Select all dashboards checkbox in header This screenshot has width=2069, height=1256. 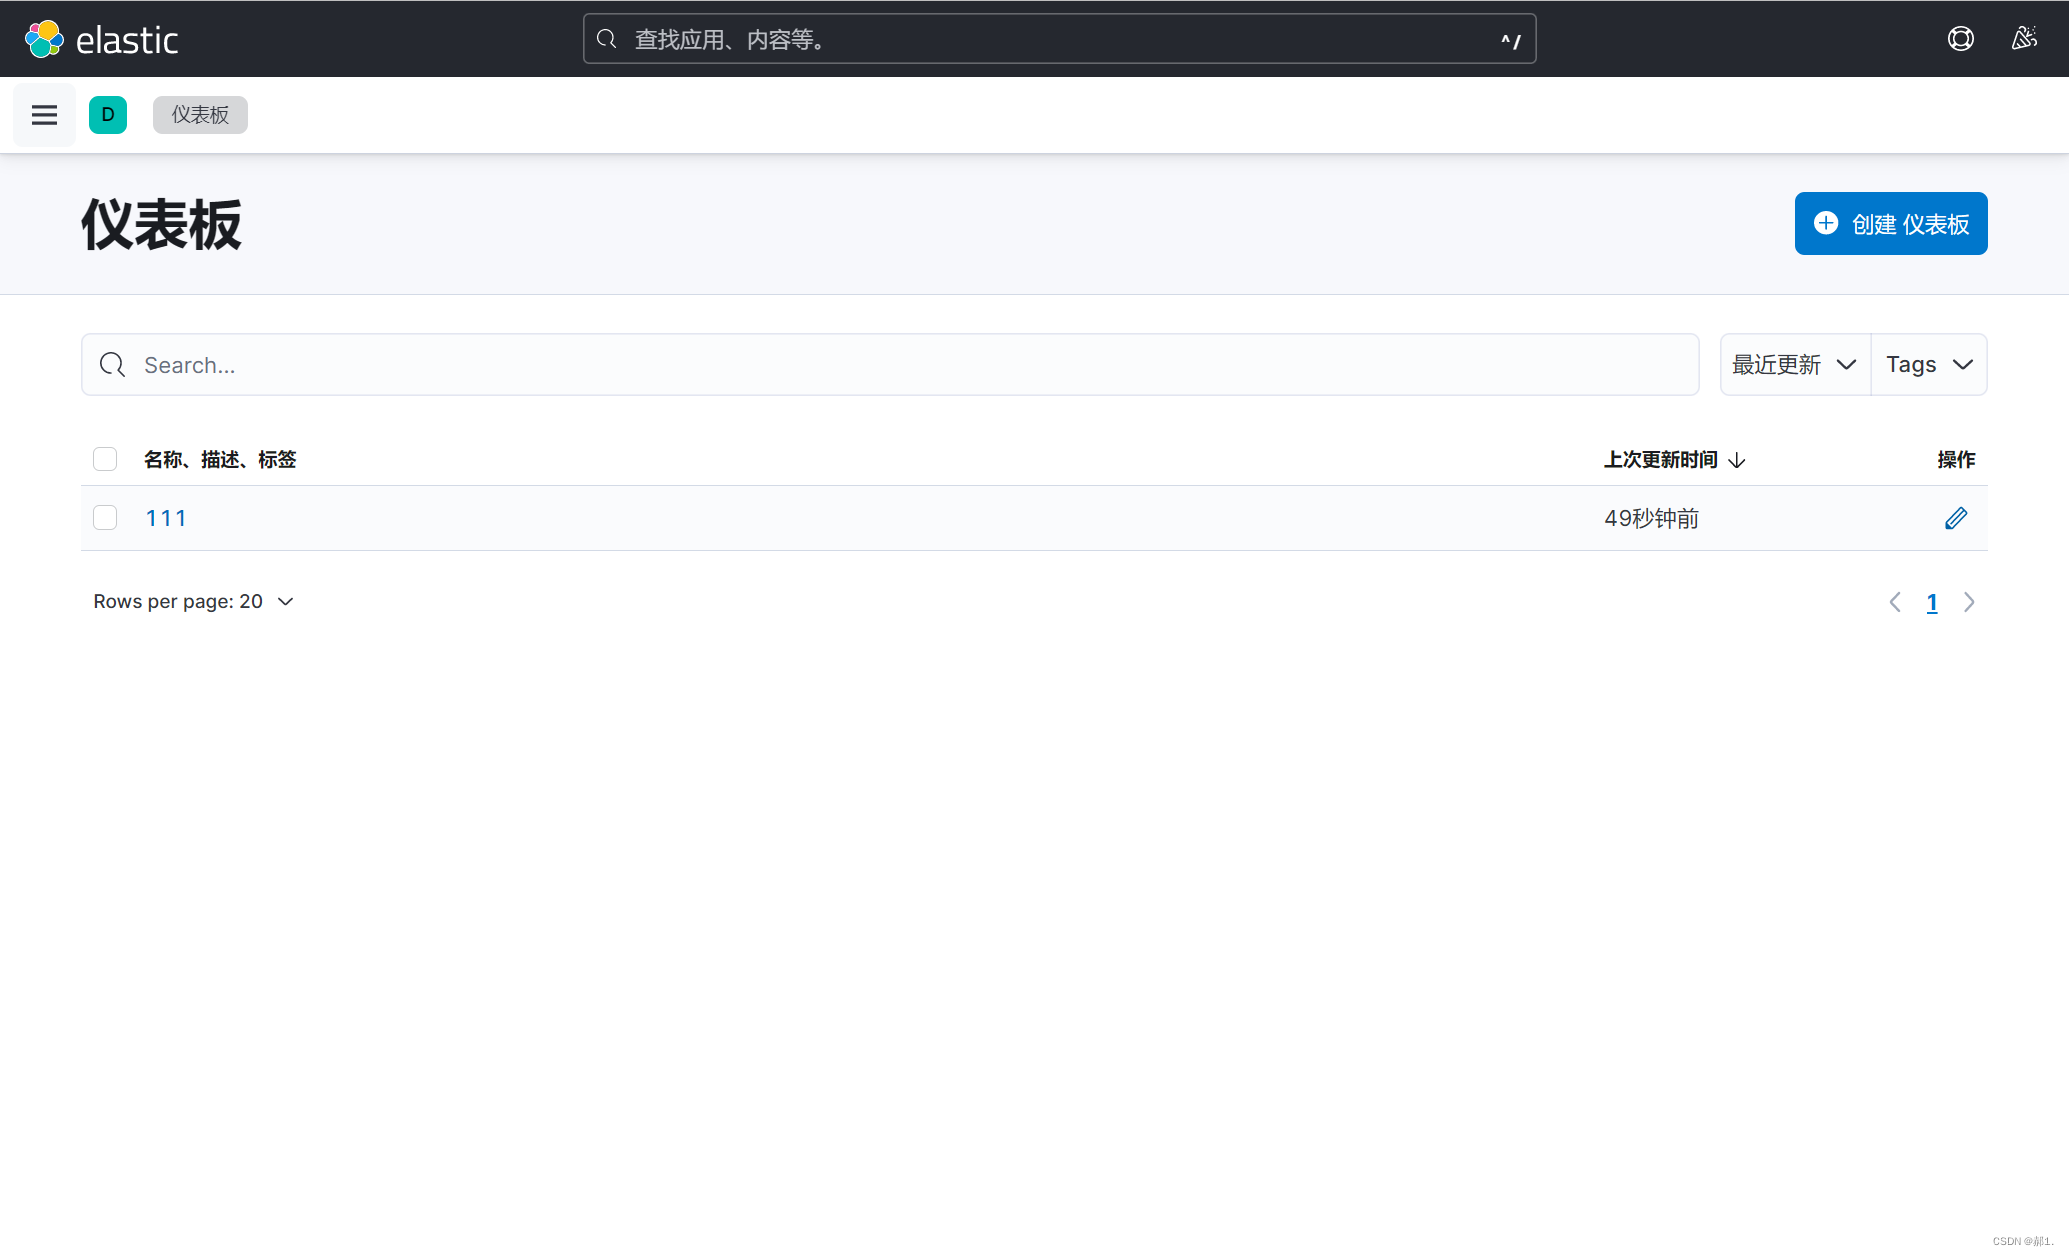coord(105,459)
